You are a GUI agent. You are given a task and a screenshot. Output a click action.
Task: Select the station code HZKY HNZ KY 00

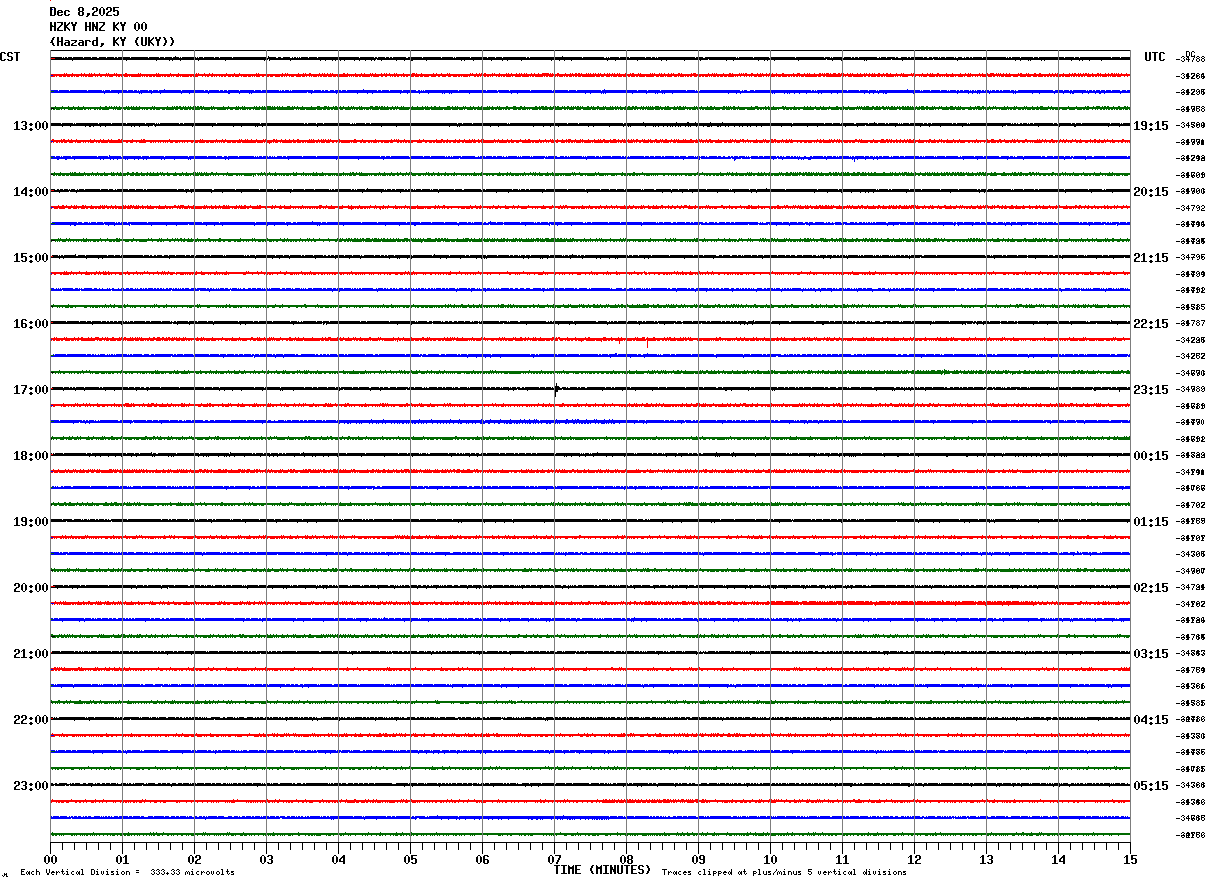point(98,27)
